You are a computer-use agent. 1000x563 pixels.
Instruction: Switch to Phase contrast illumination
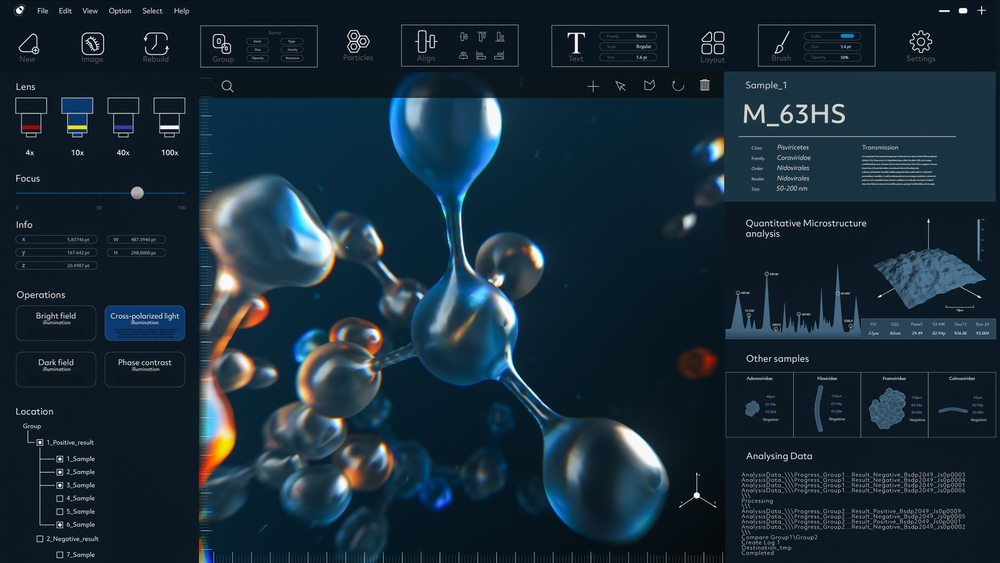145,369
